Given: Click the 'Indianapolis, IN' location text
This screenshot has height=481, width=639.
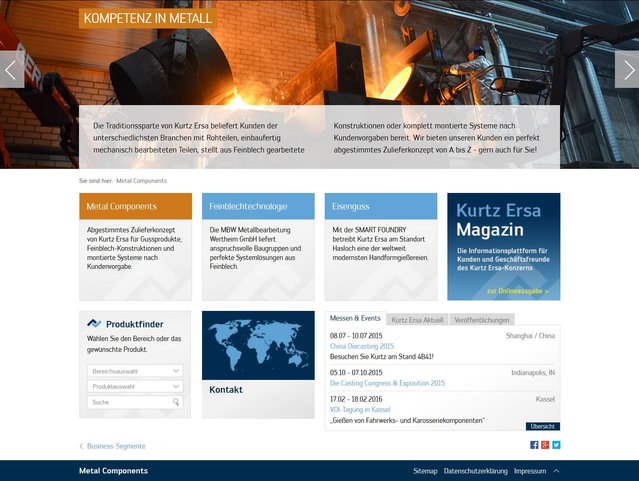Looking at the screenshot, I should point(533,373).
